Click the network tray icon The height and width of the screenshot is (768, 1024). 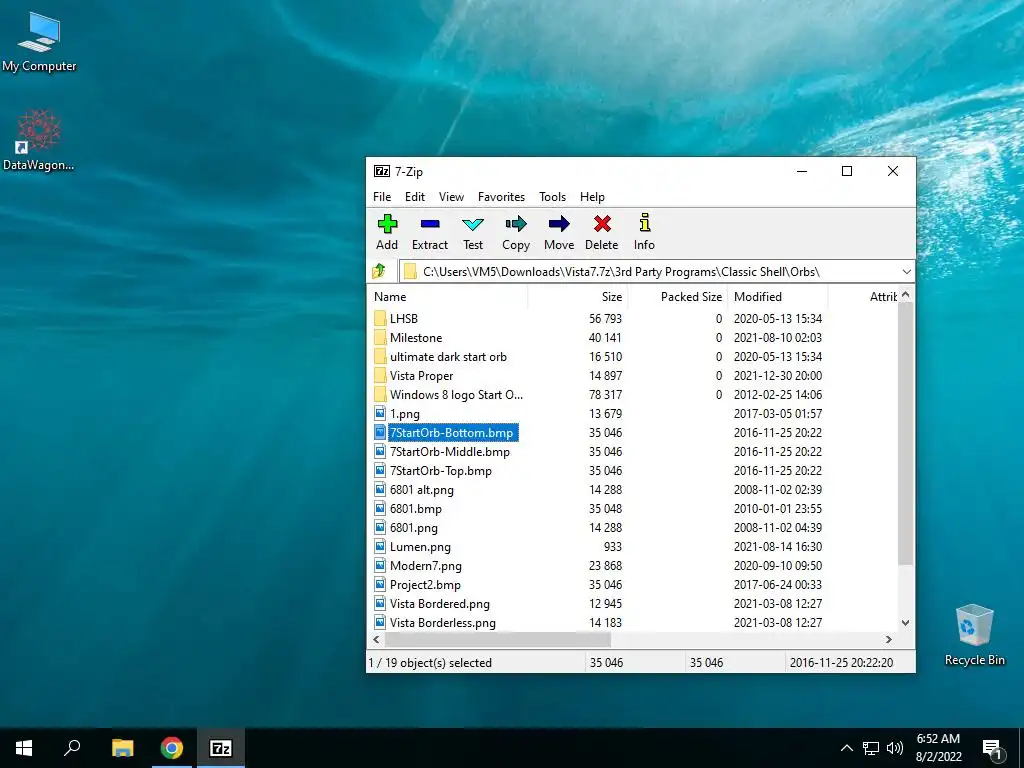[871, 748]
